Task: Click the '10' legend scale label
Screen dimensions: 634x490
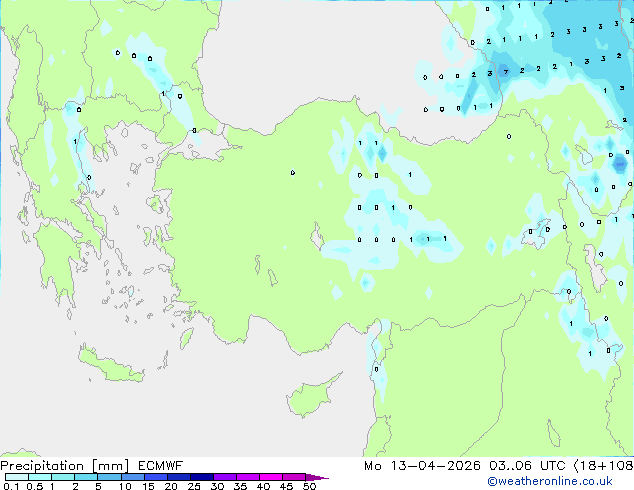Action: click(125, 486)
